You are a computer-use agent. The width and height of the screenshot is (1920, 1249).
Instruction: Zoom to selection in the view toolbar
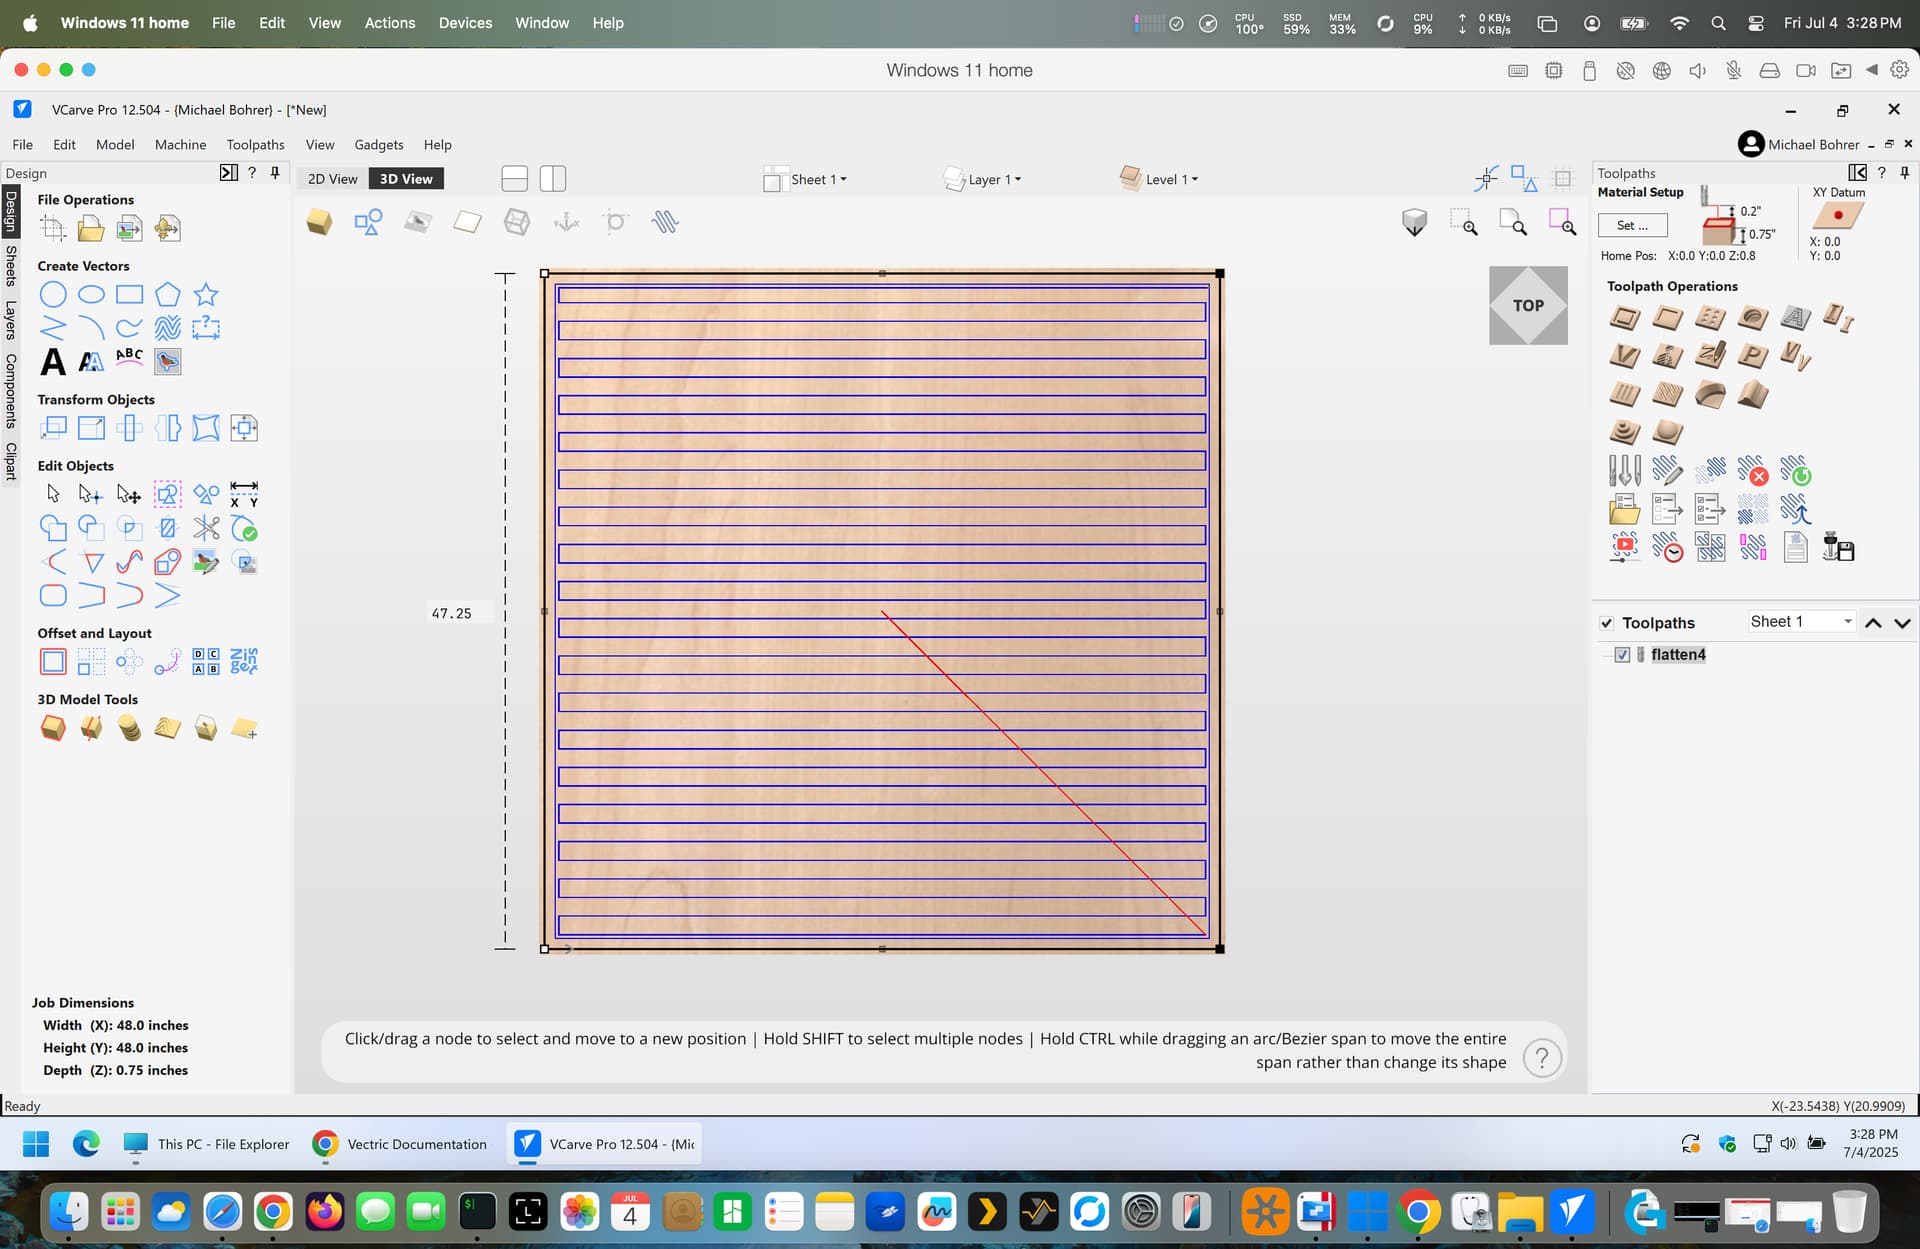1562,222
